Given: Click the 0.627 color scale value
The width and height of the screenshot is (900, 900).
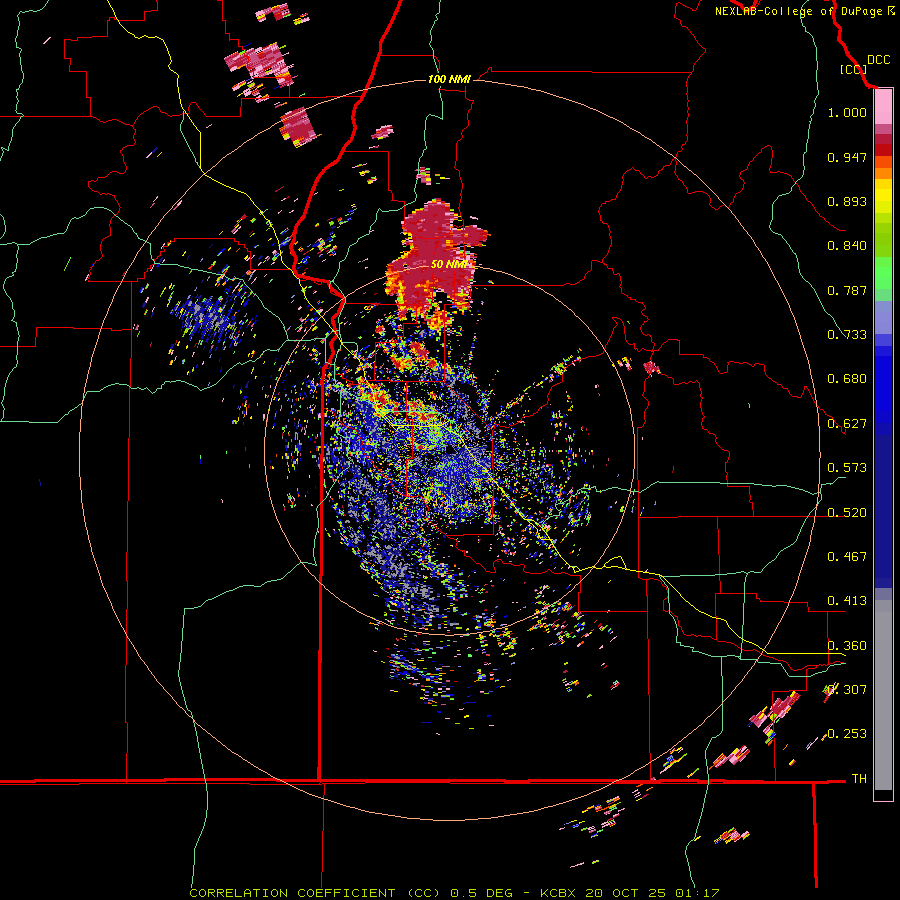Looking at the screenshot, I should click(847, 424).
